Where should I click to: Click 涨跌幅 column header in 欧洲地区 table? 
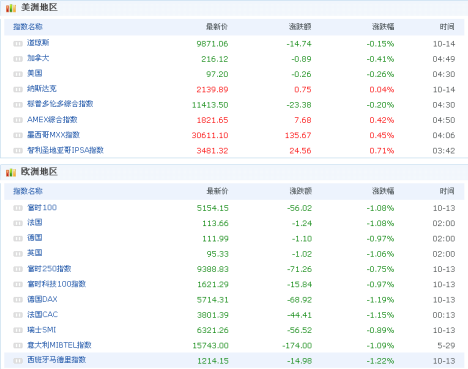pos(383,191)
